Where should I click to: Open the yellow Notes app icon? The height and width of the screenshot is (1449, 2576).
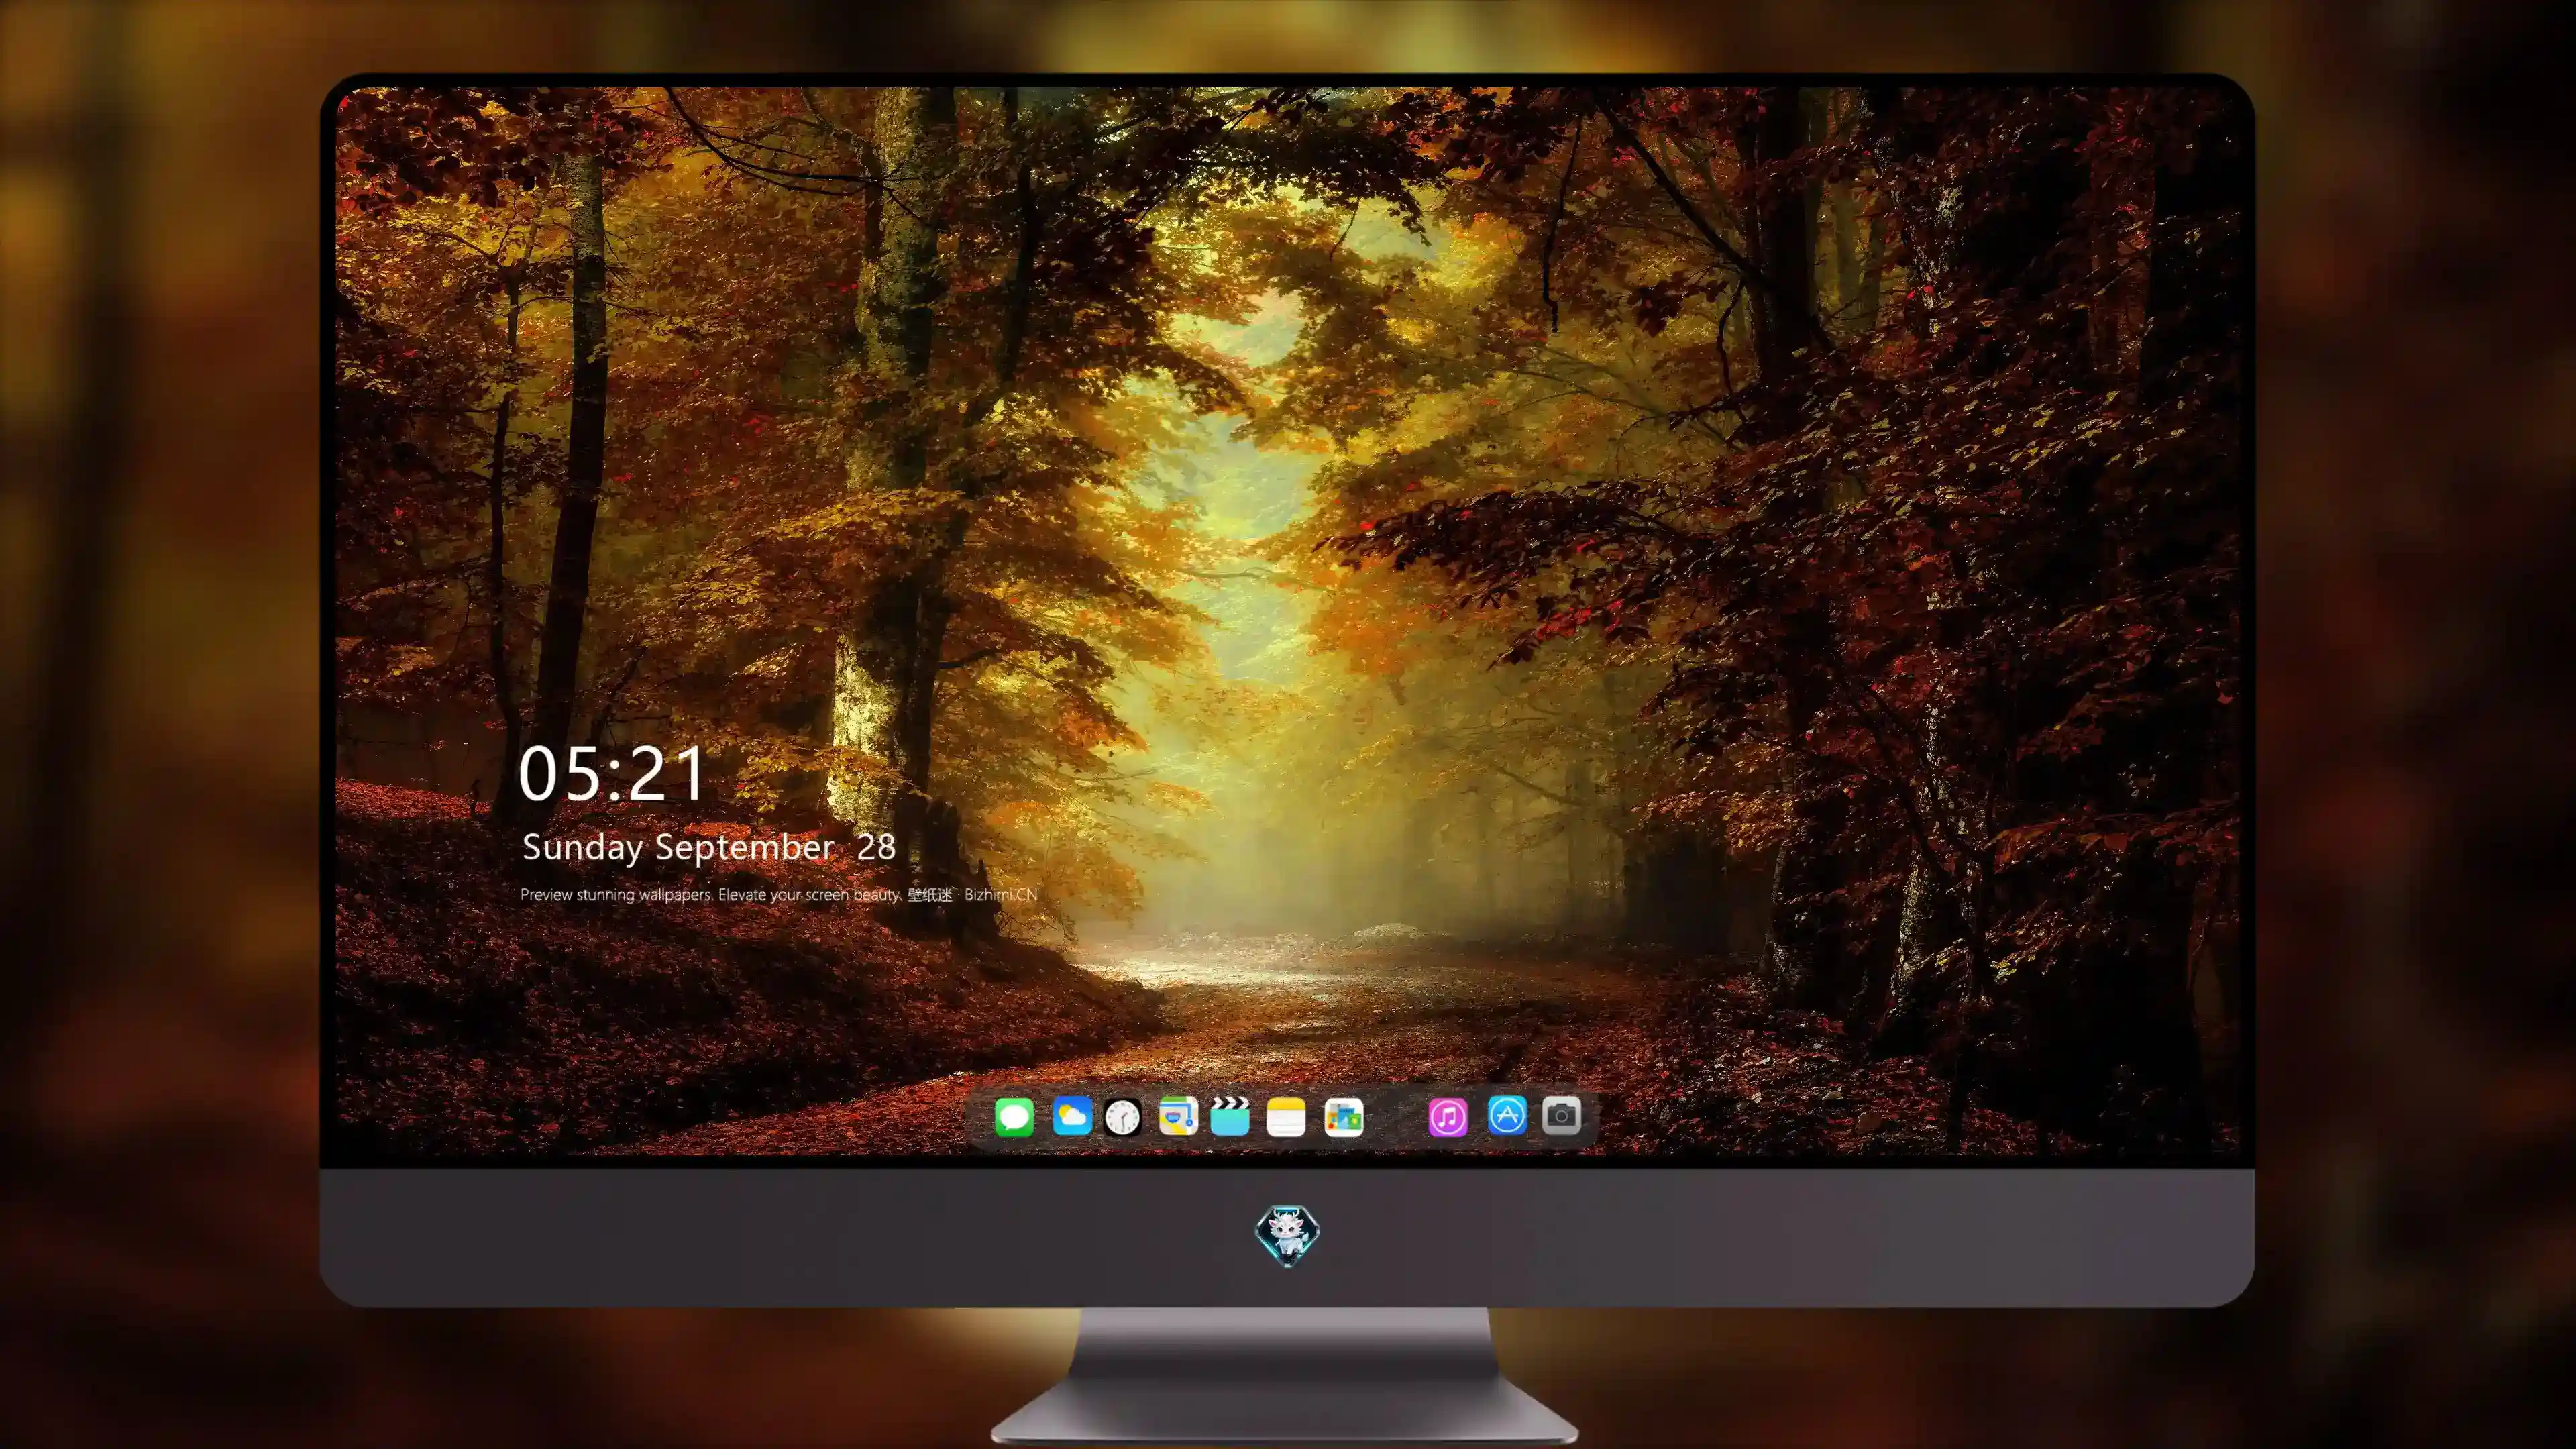[1286, 1117]
